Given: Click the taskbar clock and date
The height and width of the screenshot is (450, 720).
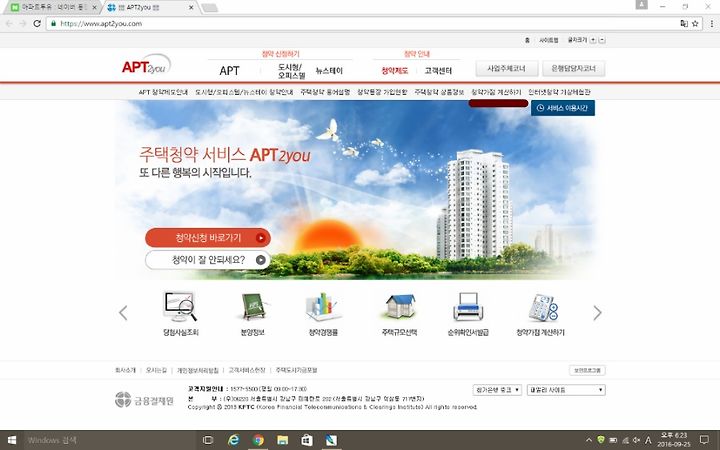Looking at the screenshot, I should [x=674, y=440].
